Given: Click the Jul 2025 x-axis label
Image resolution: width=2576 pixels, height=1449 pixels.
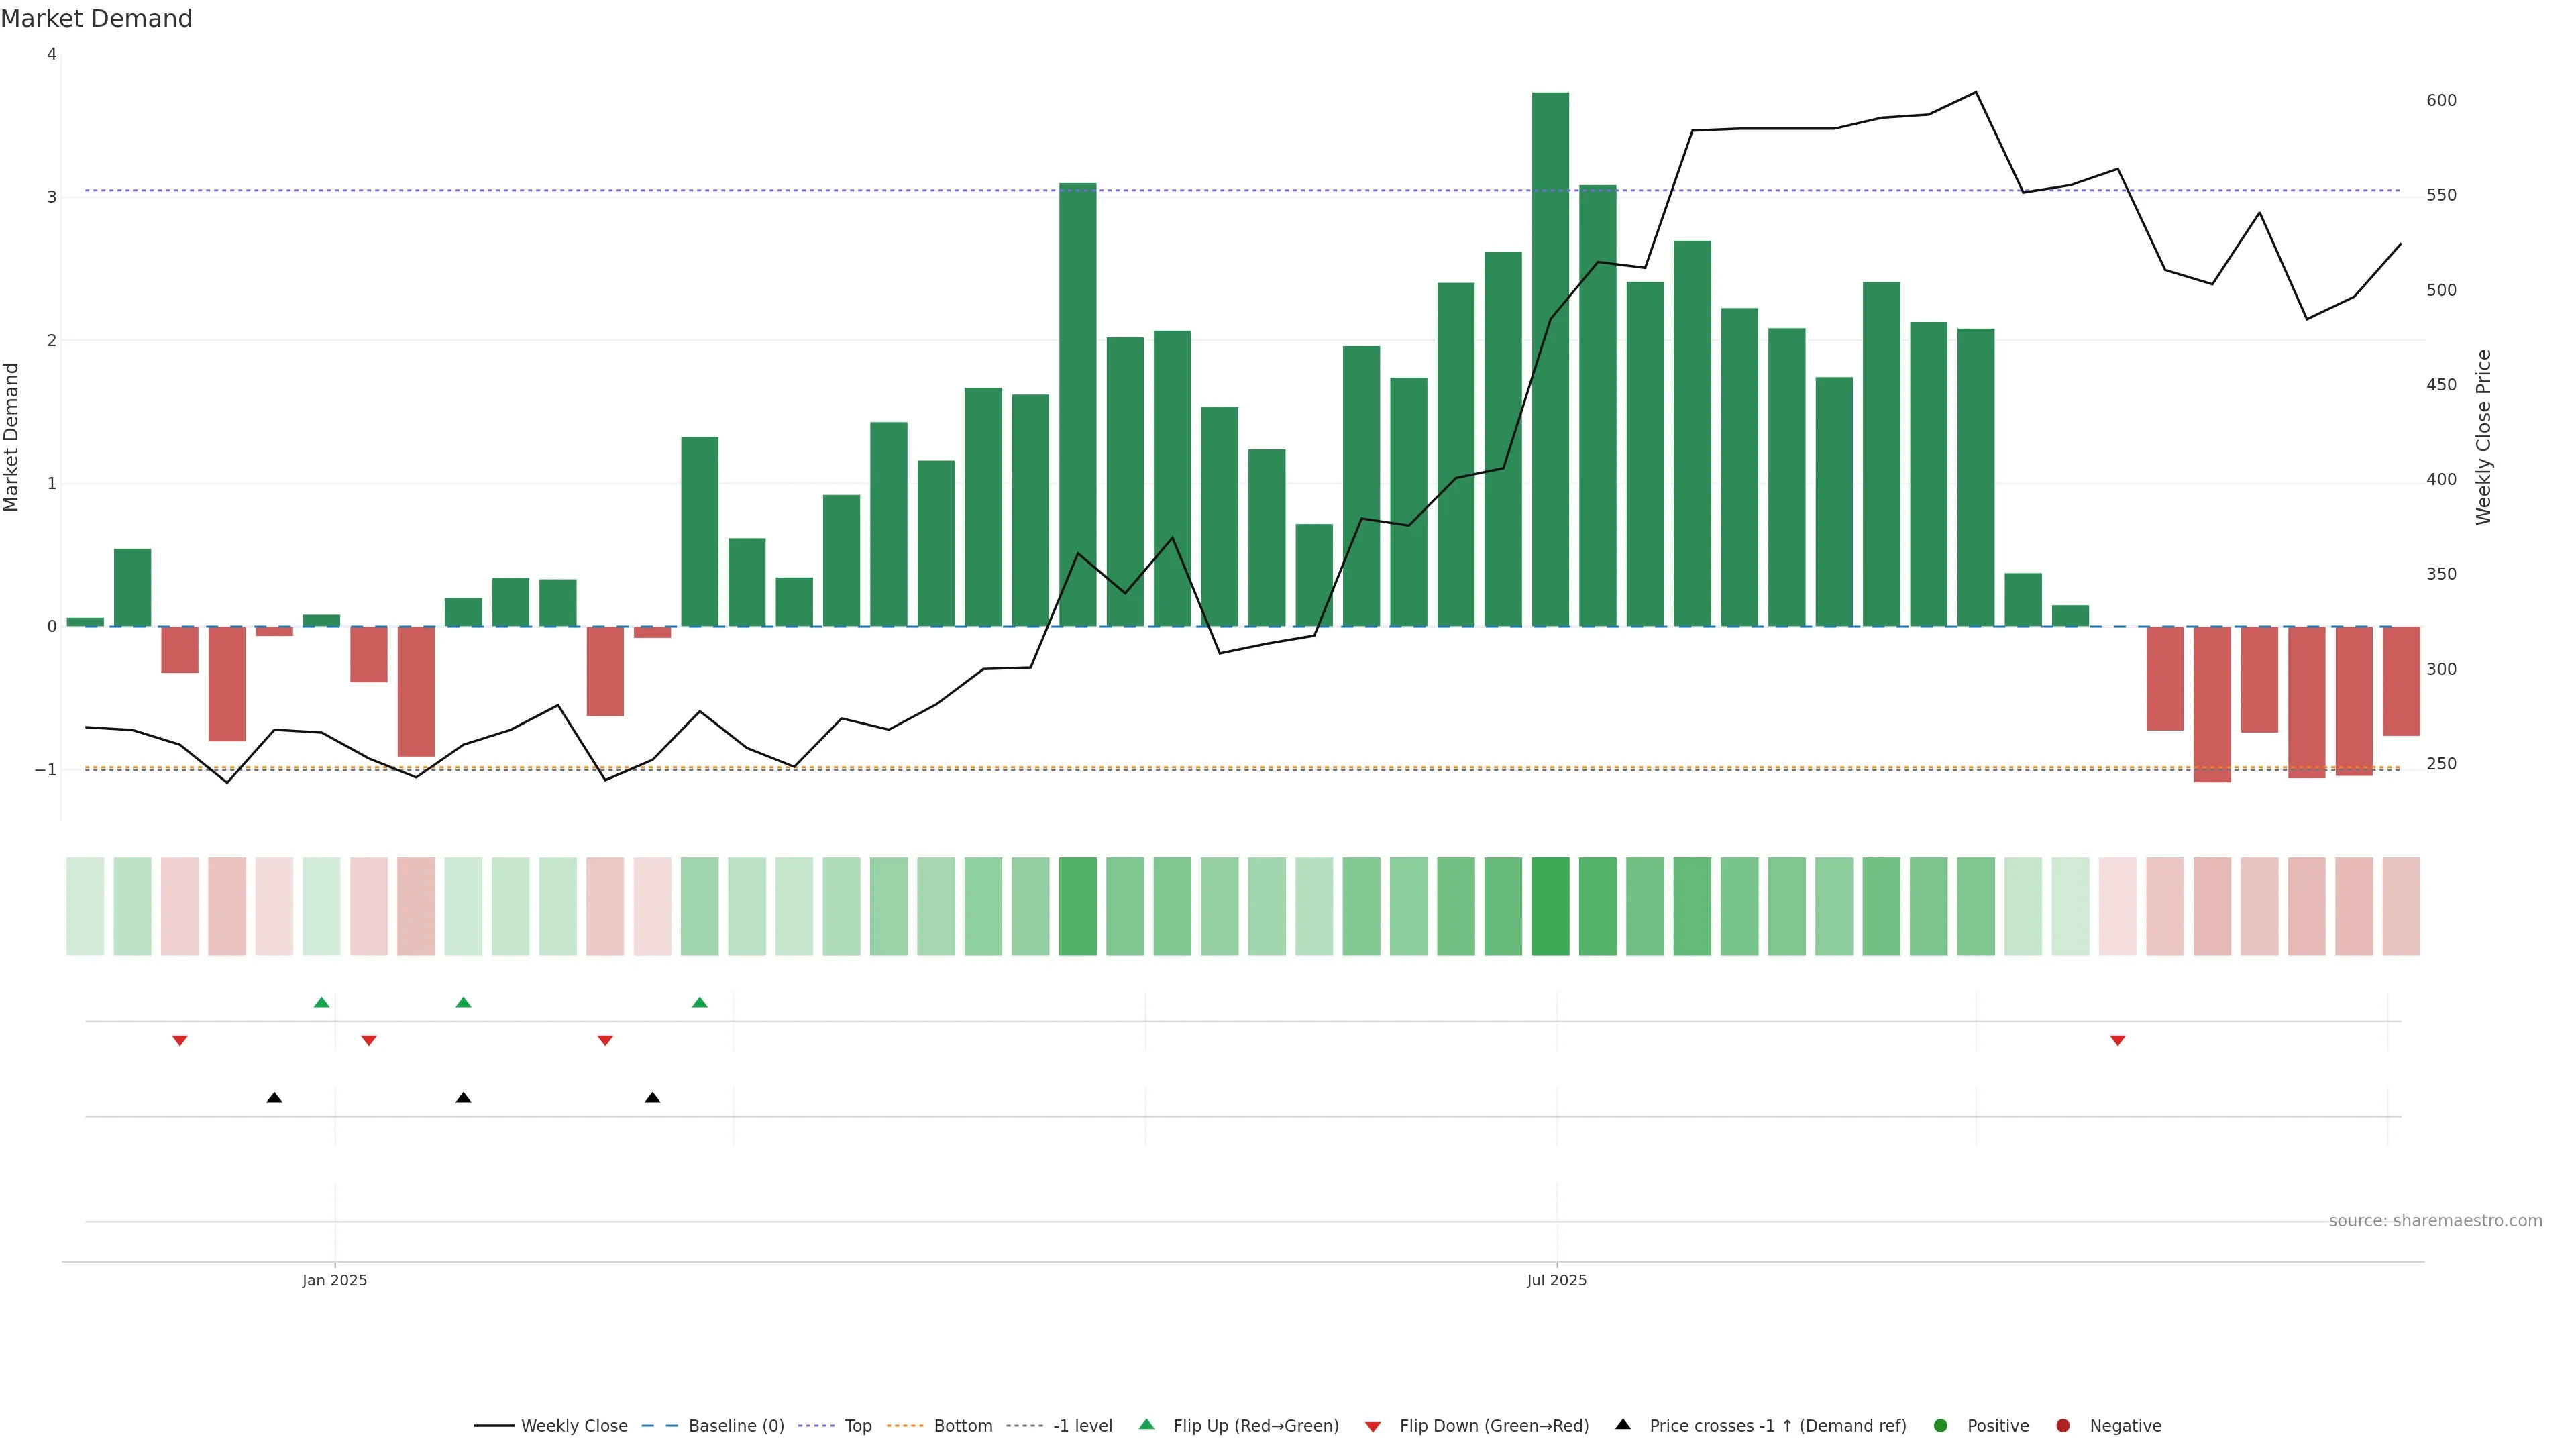Looking at the screenshot, I should click(1556, 1280).
